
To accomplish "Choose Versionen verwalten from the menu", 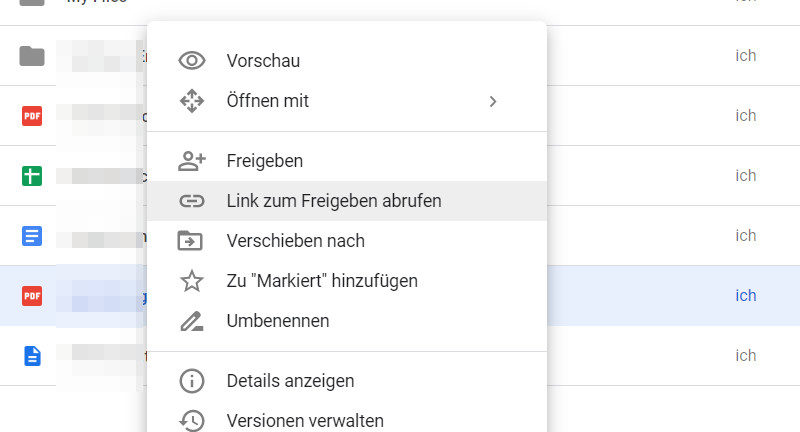I will [x=305, y=421].
